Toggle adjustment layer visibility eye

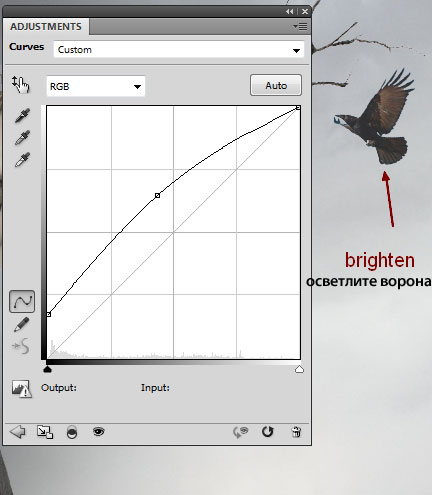click(98, 432)
